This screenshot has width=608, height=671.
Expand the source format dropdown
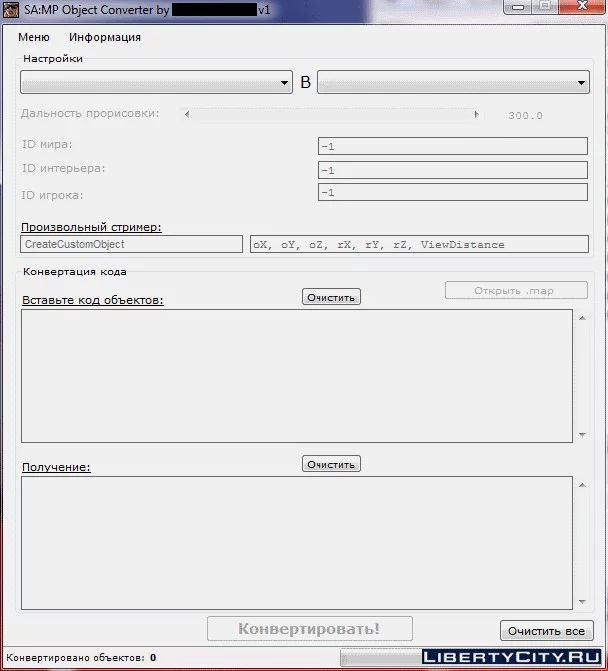(x=156, y=82)
